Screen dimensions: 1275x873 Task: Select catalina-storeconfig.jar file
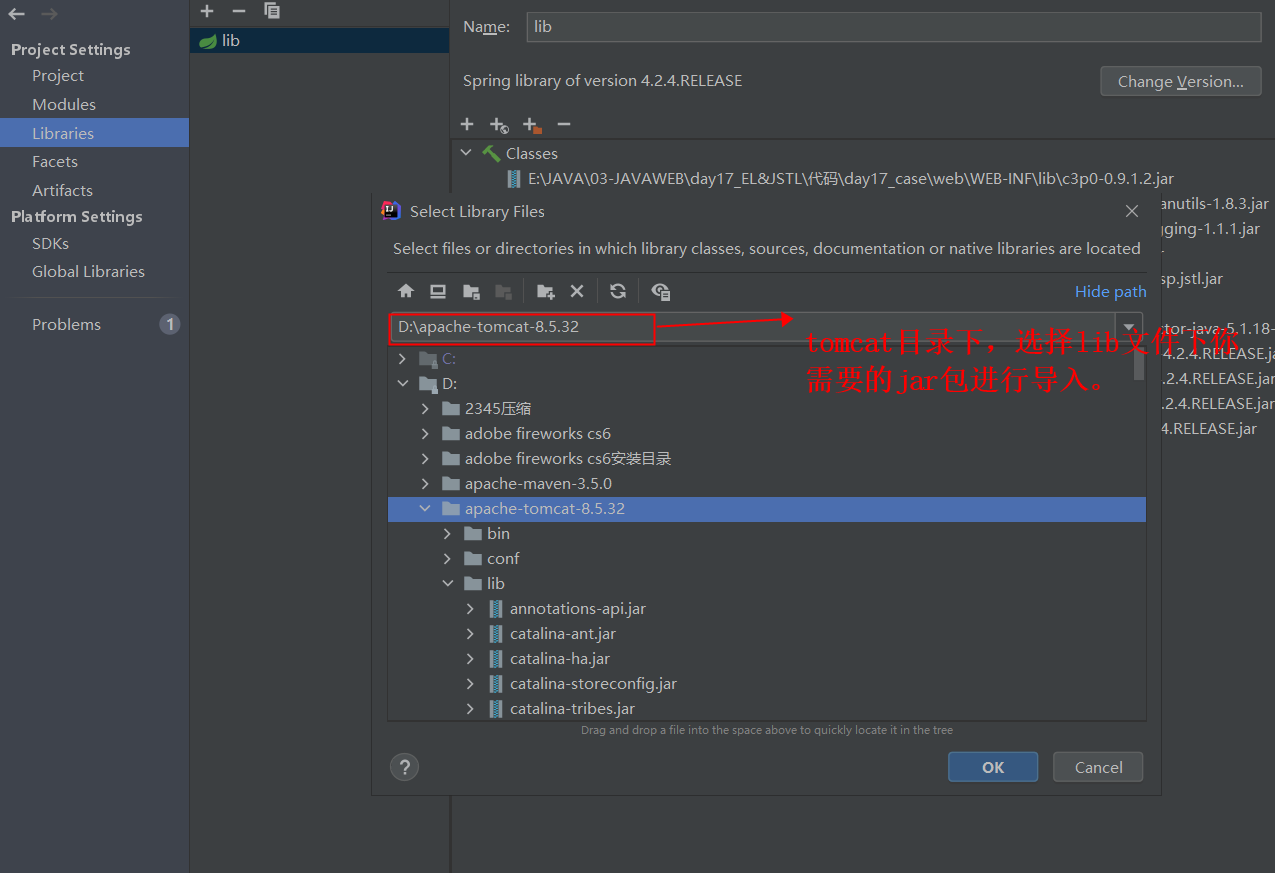(594, 684)
